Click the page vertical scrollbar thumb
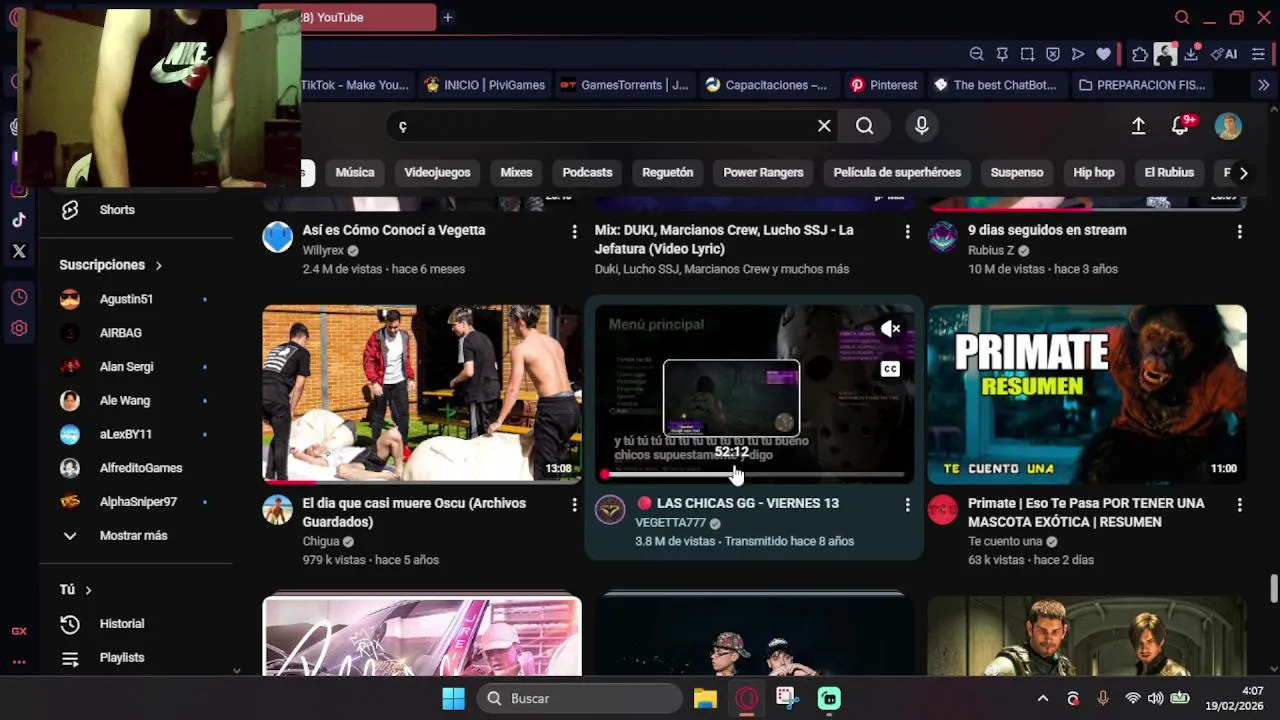This screenshot has width=1280, height=720. pos(1273,588)
